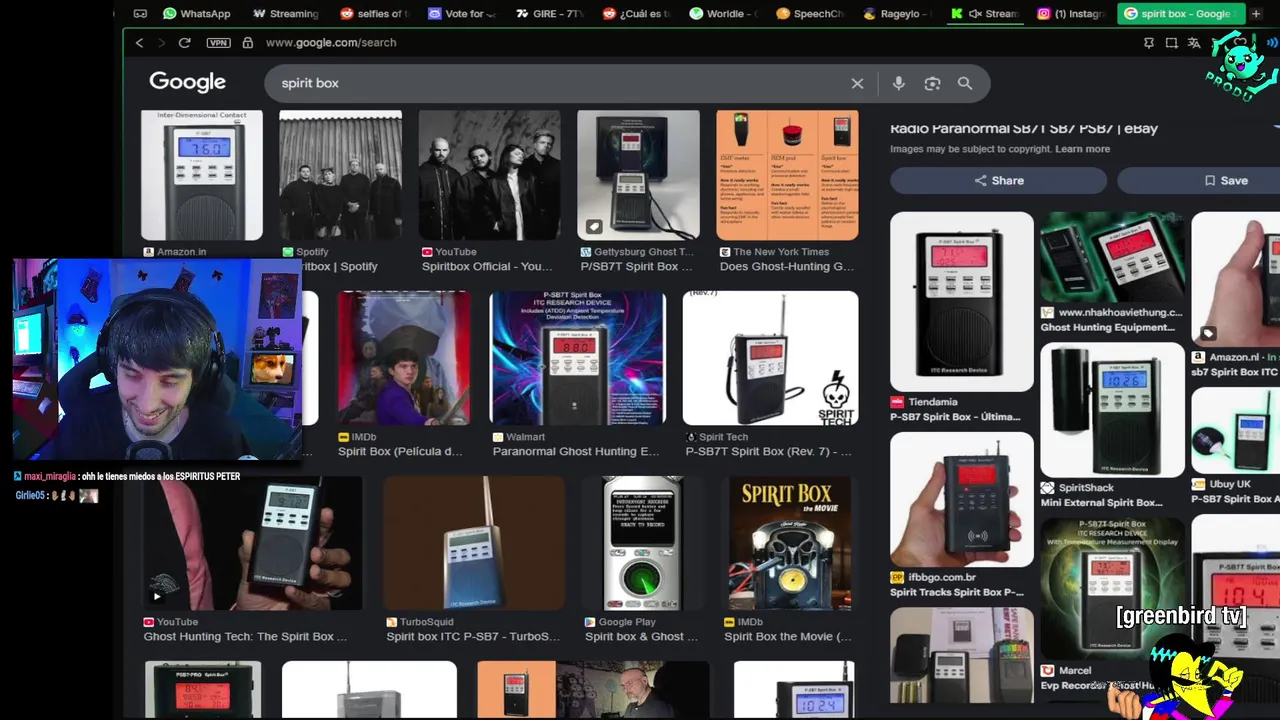Open the site lock security icon

[247, 43]
